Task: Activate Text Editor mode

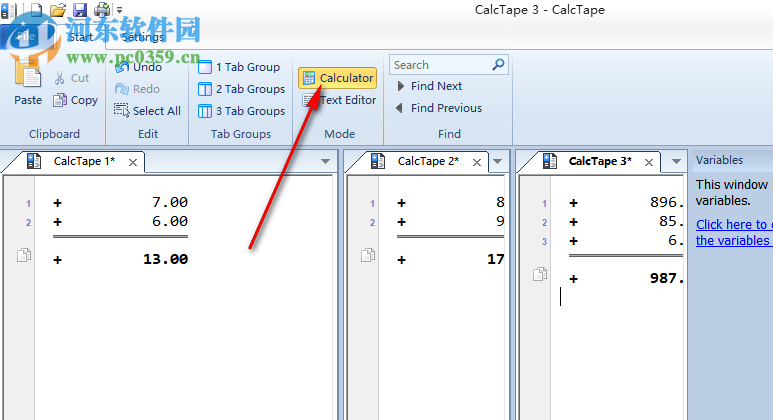Action: pos(339,100)
